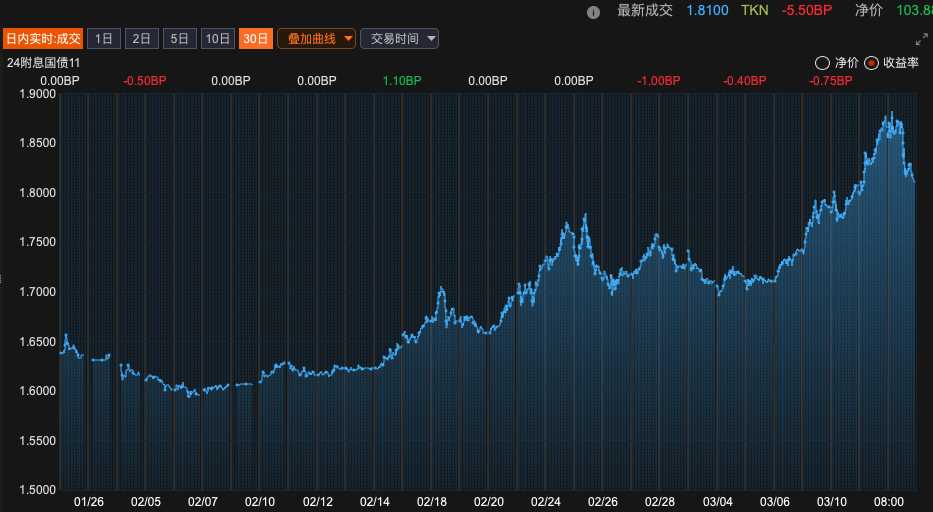Click the -5.50BP change value at top

[x=806, y=10]
